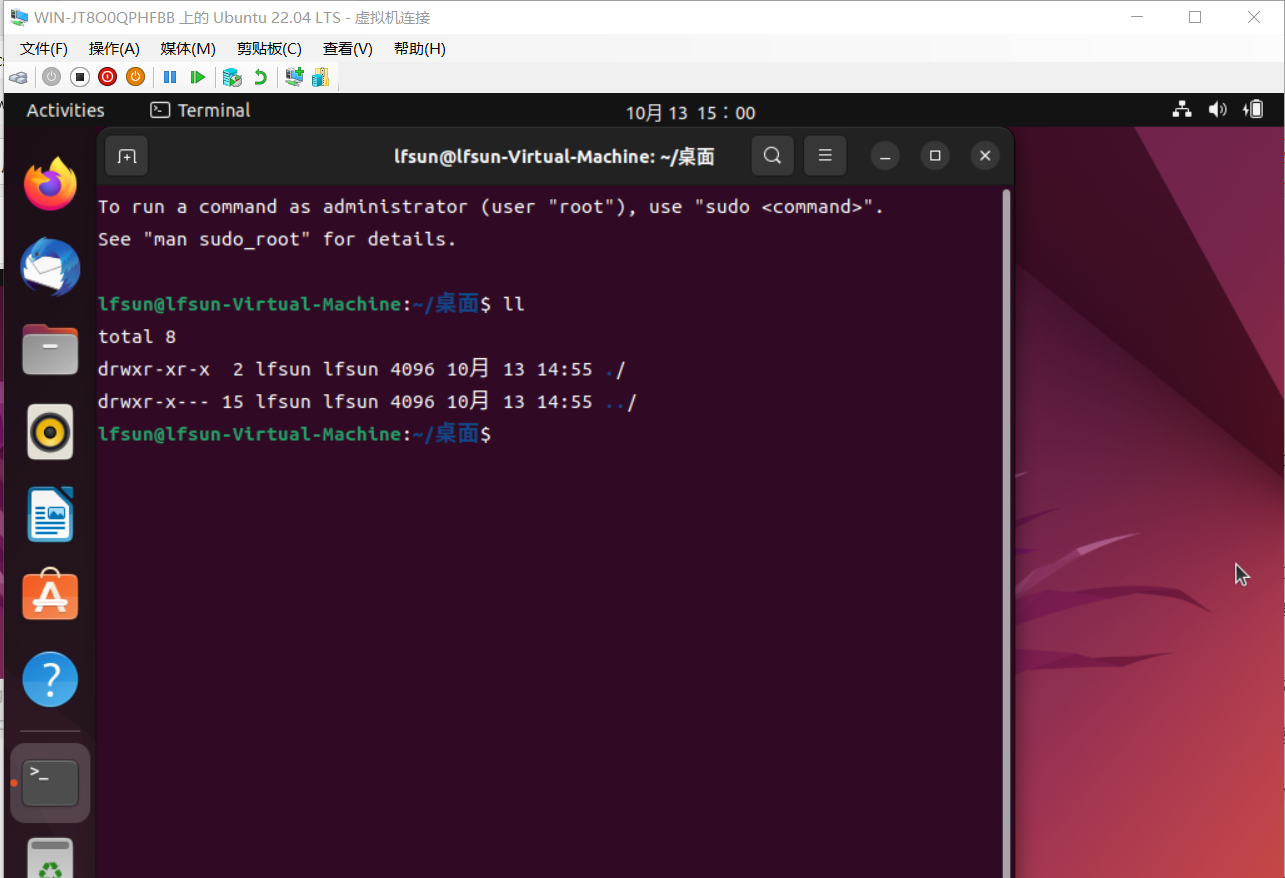This screenshot has width=1285, height=878.
Task: Open the Help icon in the dock
Action: (50, 679)
